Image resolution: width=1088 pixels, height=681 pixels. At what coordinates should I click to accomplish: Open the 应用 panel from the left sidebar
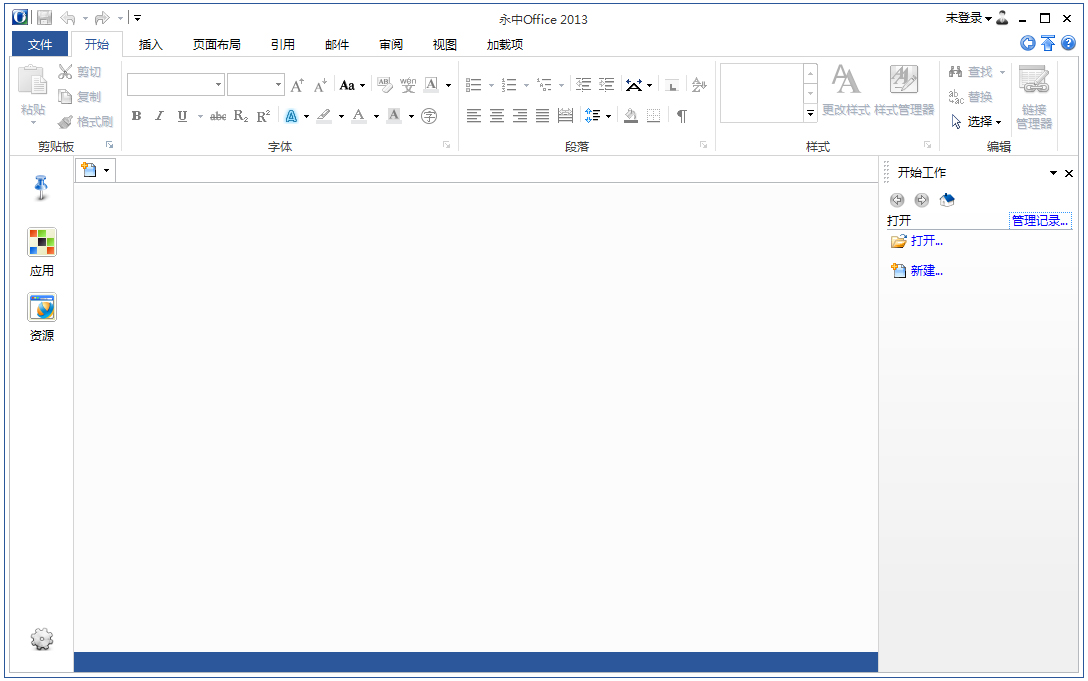tap(41, 248)
